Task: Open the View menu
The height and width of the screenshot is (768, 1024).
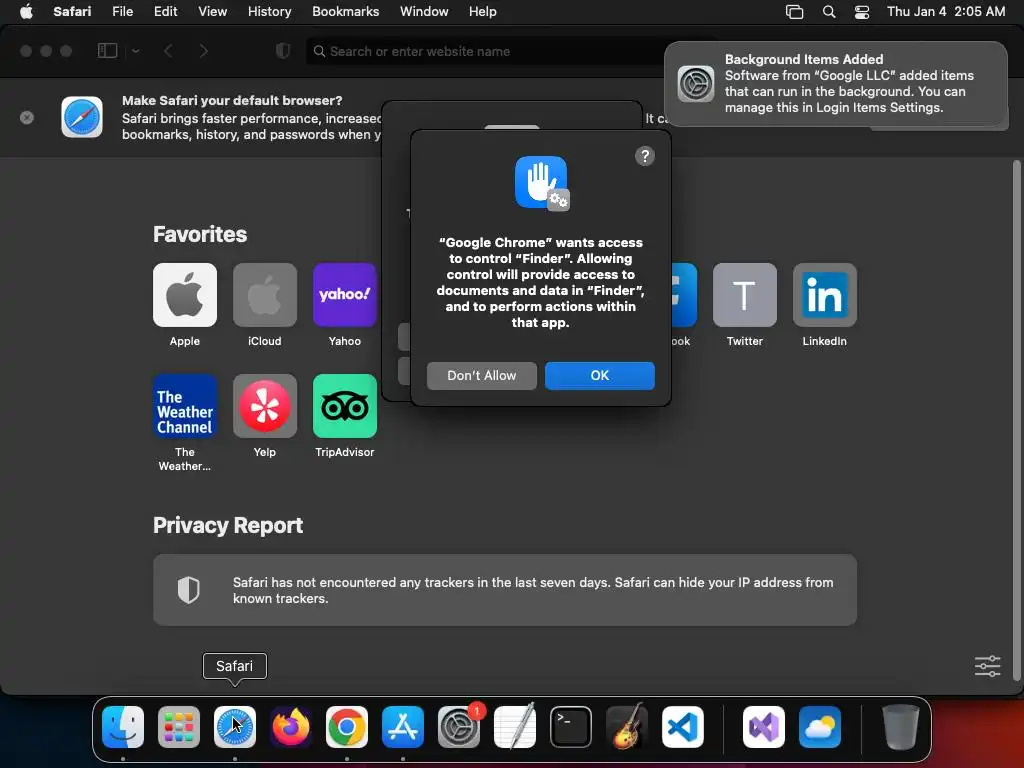Action: (x=212, y=11)
